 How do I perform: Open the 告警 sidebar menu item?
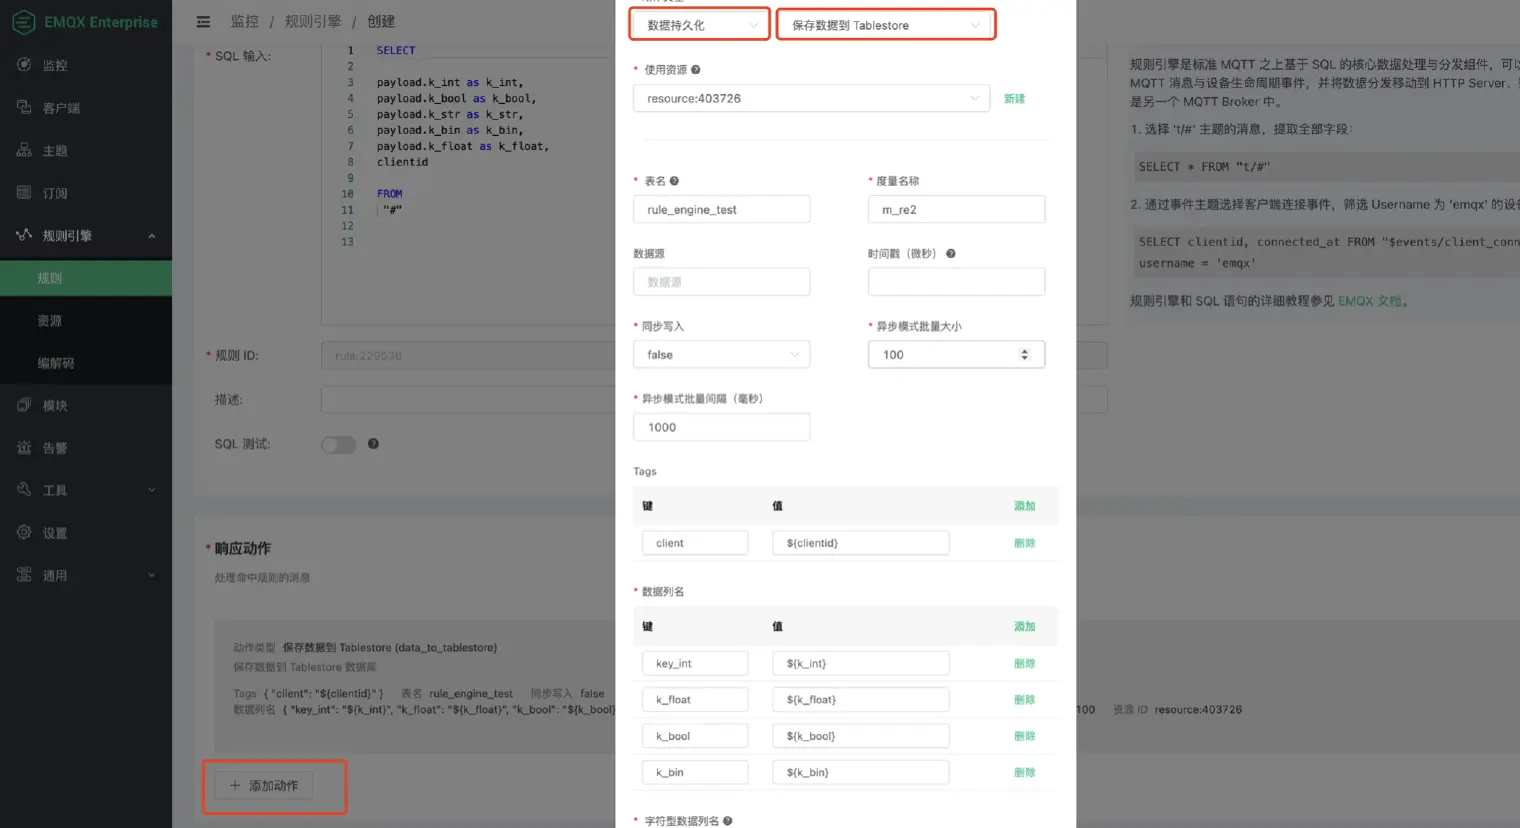tap(86, 448)
